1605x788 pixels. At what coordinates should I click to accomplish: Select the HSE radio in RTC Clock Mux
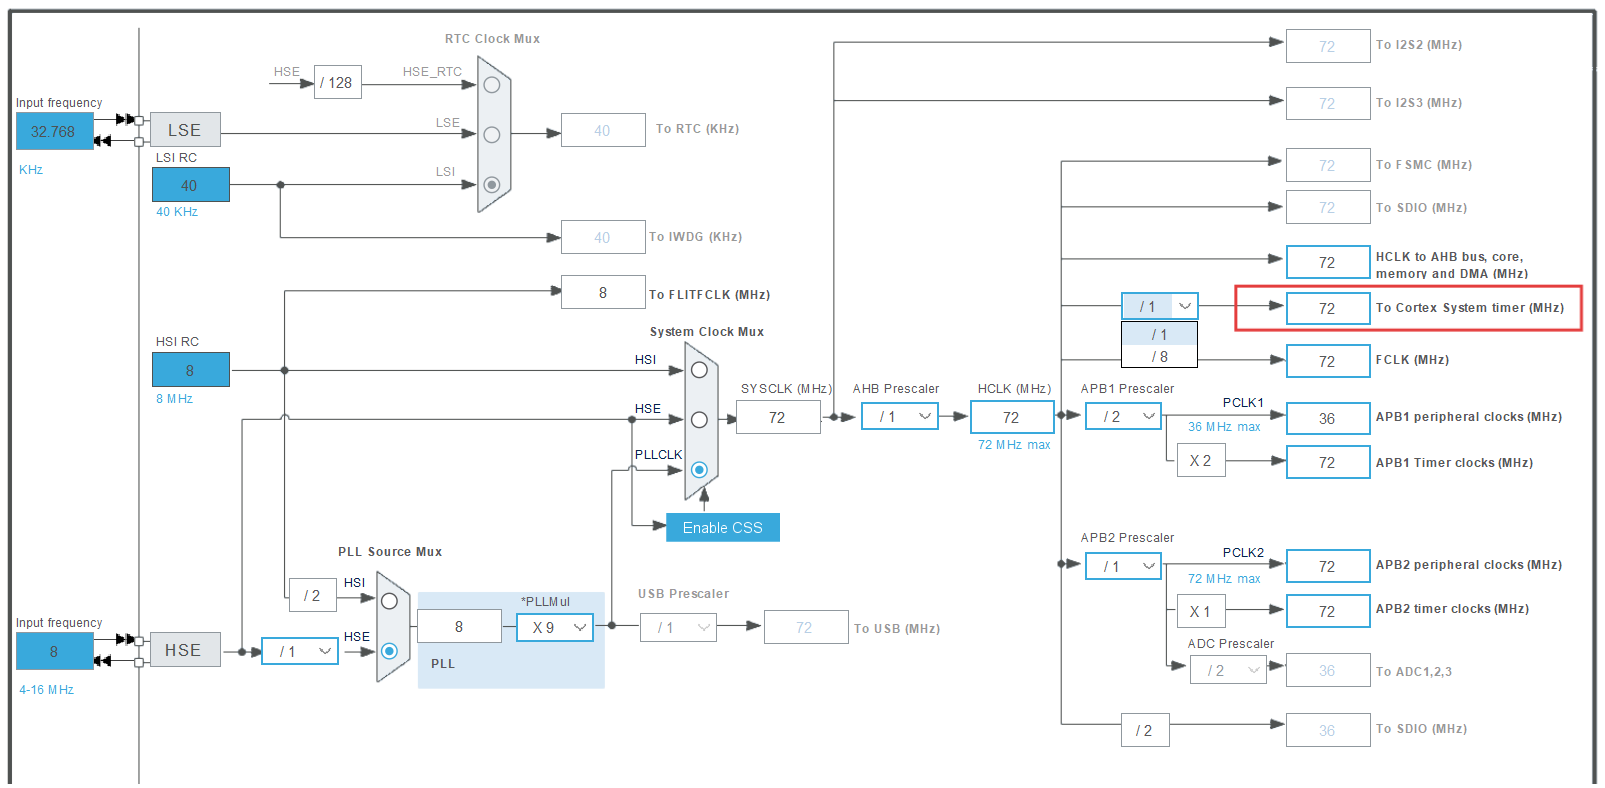click(491, 85)
